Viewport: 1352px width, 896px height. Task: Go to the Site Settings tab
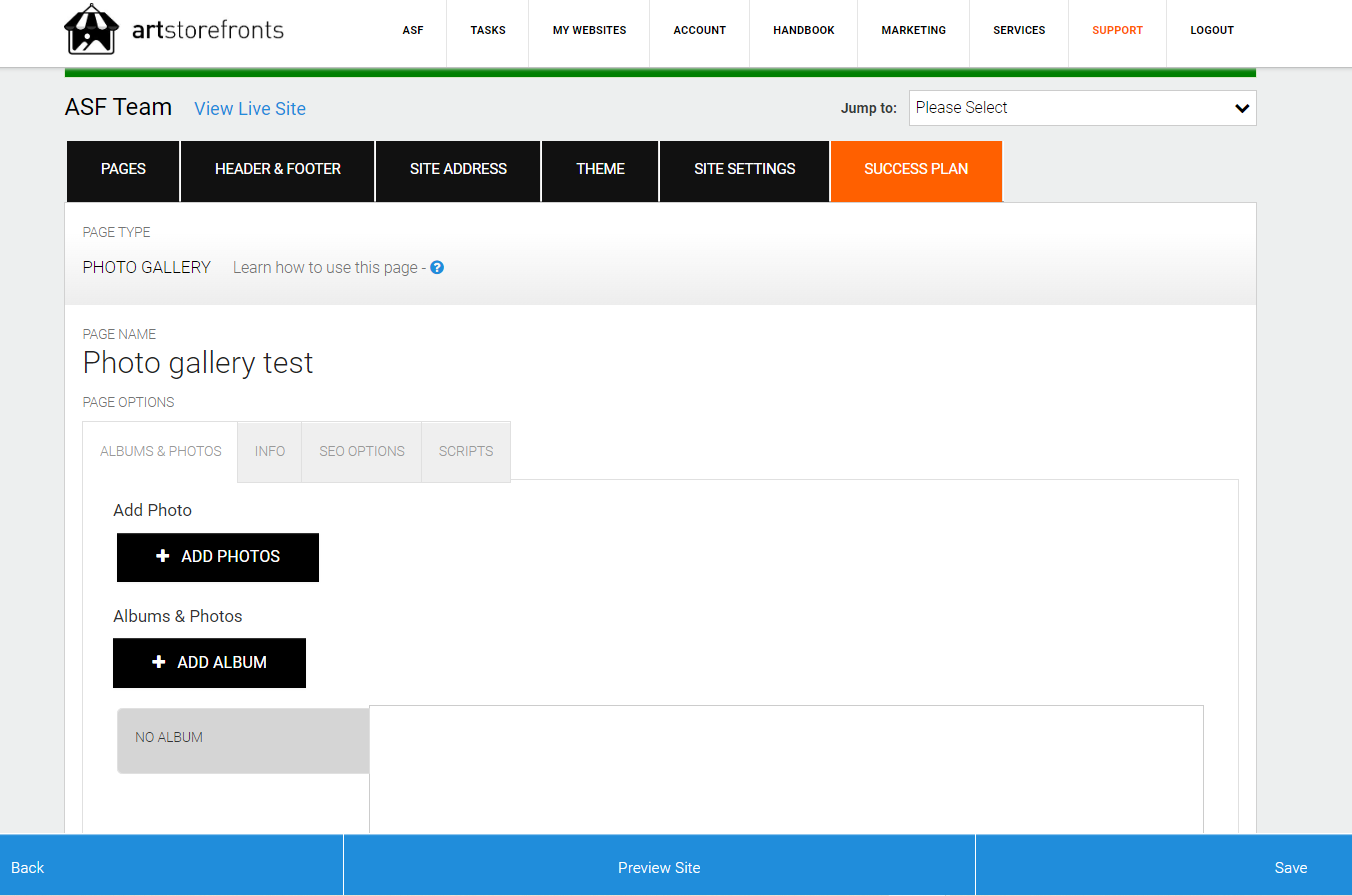(x=745, y=170)
